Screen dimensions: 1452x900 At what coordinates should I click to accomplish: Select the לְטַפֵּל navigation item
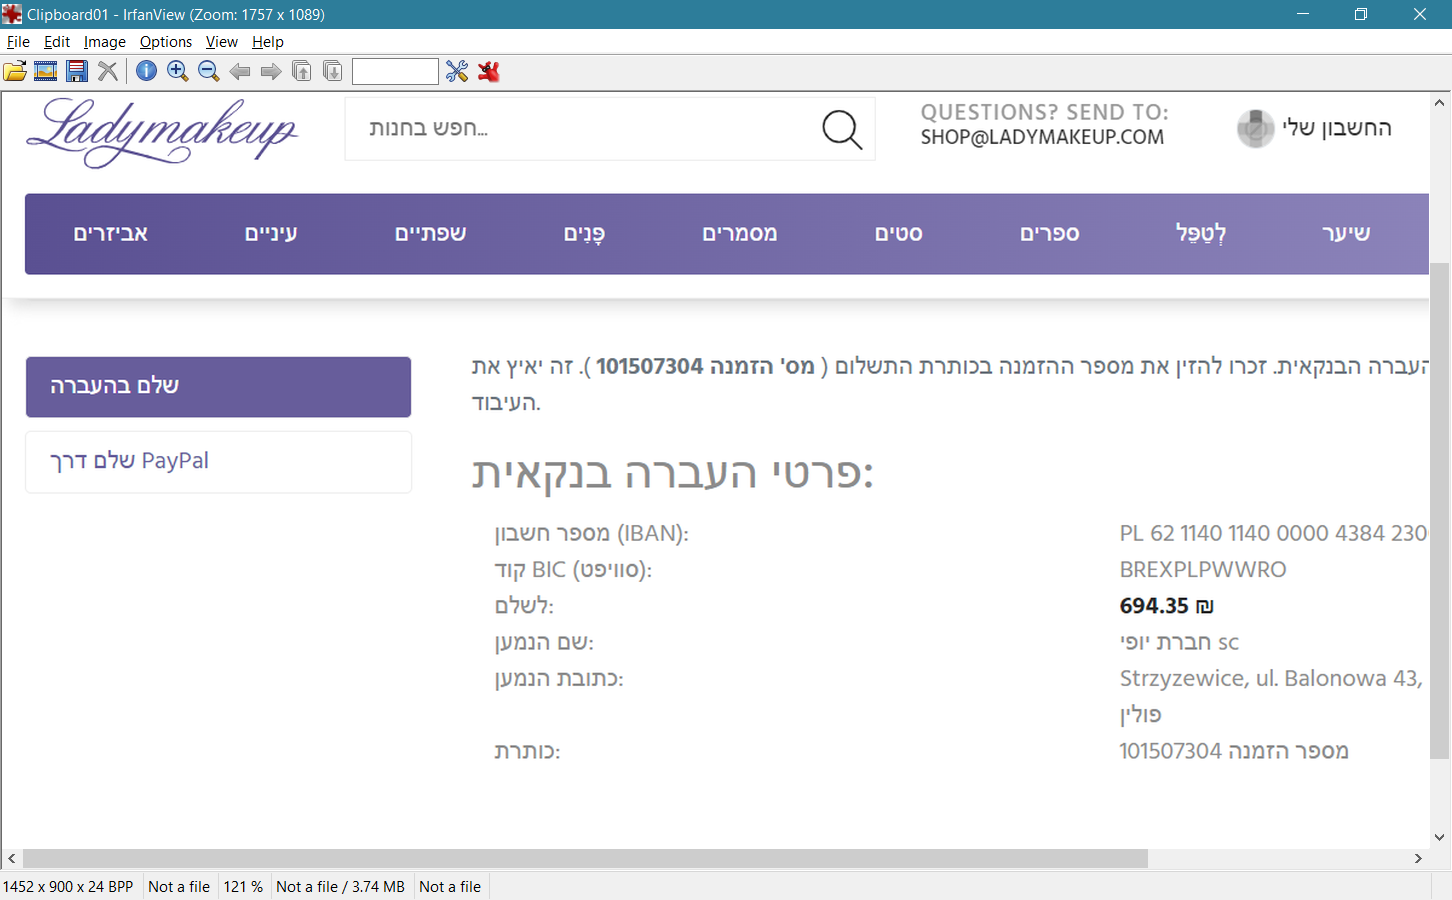click(1201, 234)
